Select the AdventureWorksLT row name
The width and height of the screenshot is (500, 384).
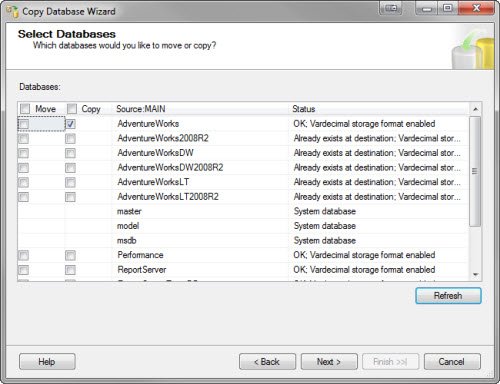153,182
